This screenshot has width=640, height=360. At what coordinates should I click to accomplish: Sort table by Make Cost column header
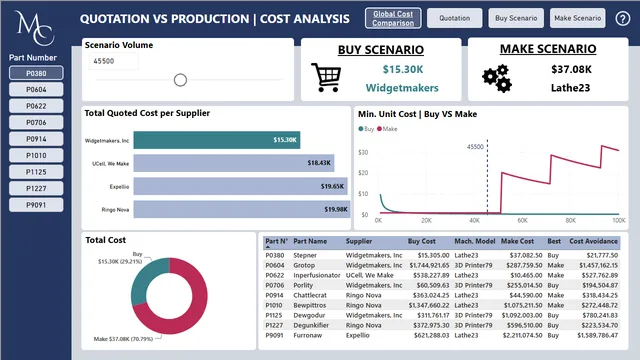(517, 241)
